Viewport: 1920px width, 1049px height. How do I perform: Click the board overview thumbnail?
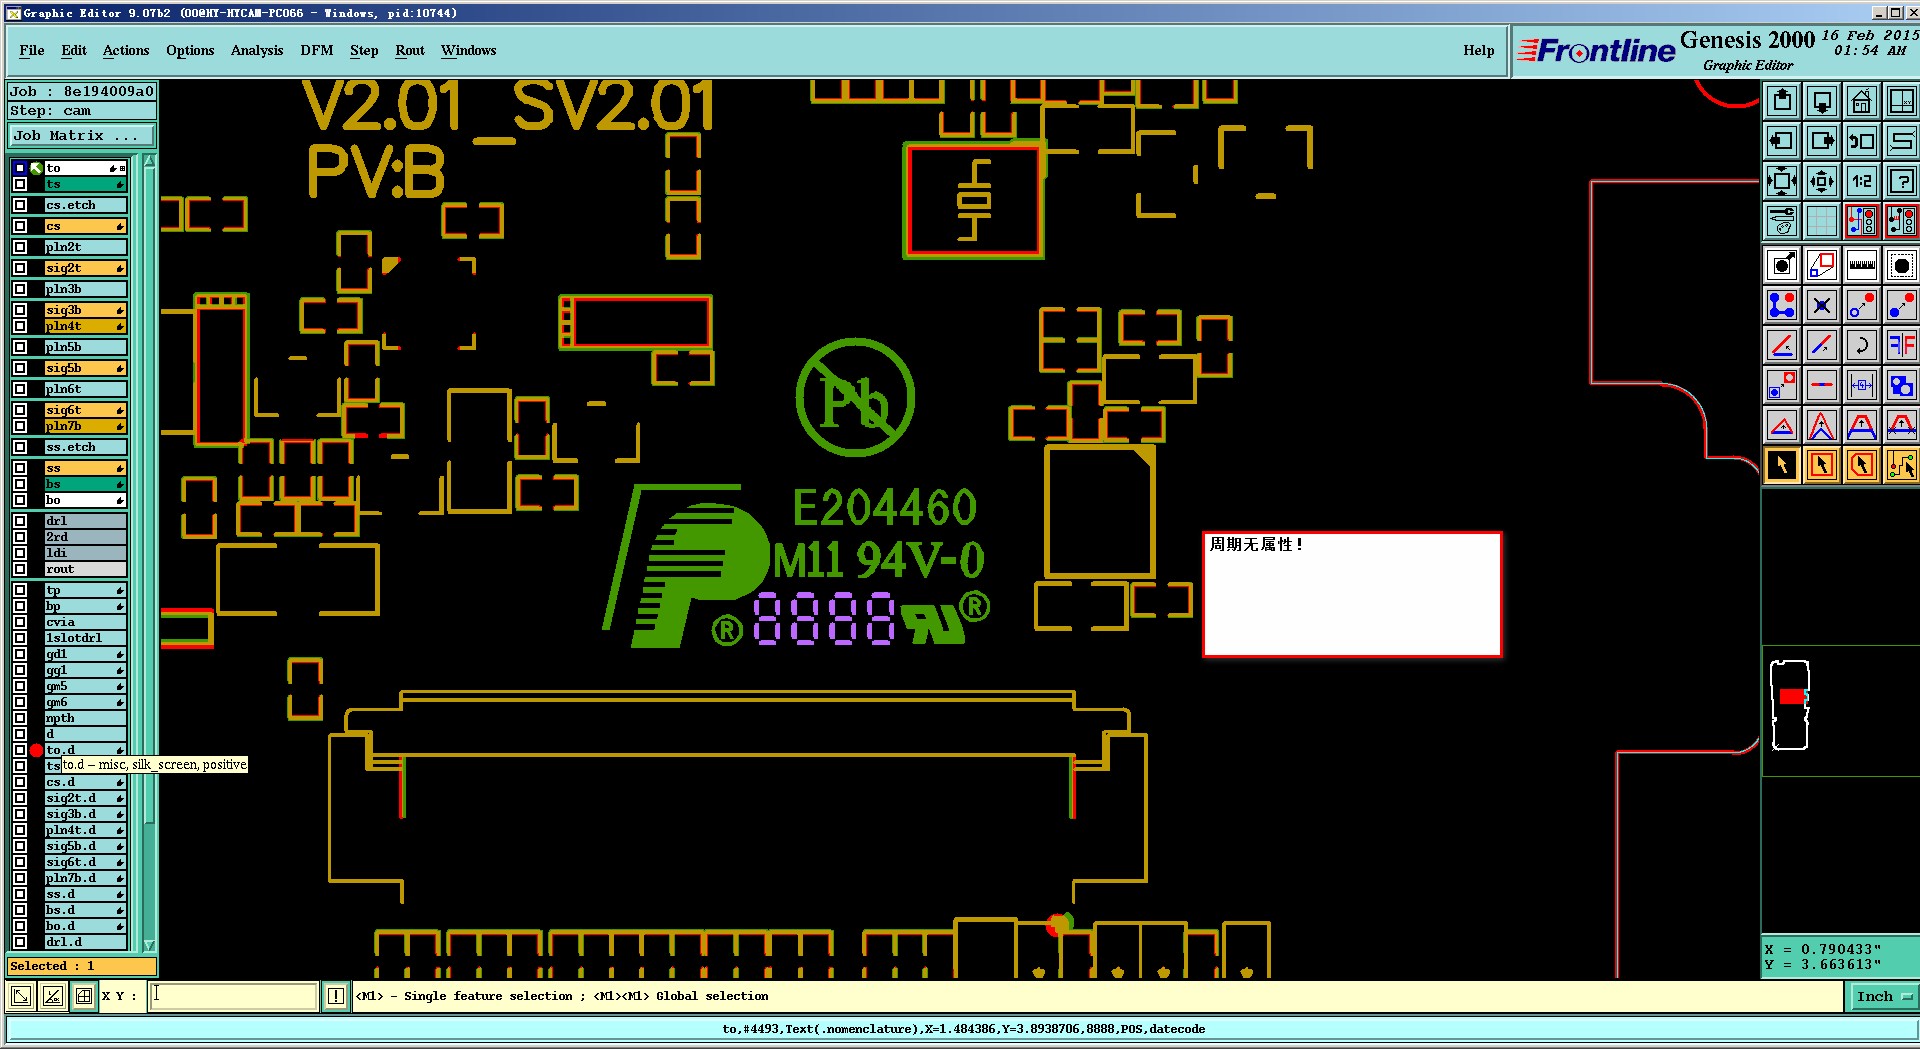tap(1790, 704)
